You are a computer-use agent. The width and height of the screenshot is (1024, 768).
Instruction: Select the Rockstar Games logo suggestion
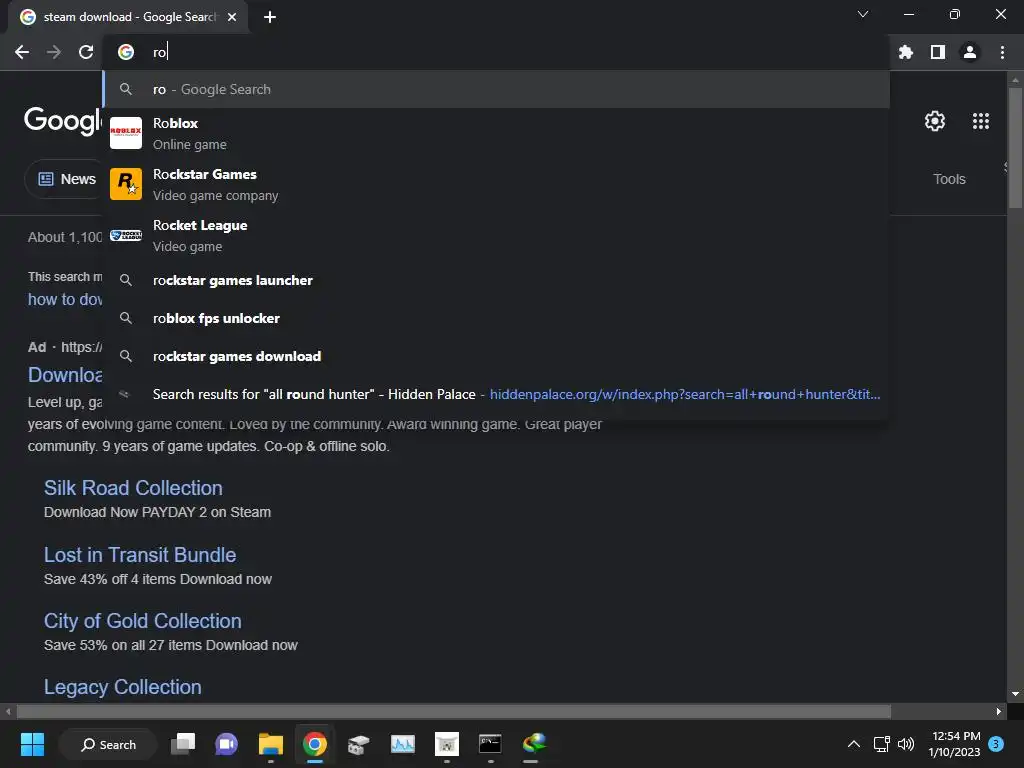pos(125,184)
